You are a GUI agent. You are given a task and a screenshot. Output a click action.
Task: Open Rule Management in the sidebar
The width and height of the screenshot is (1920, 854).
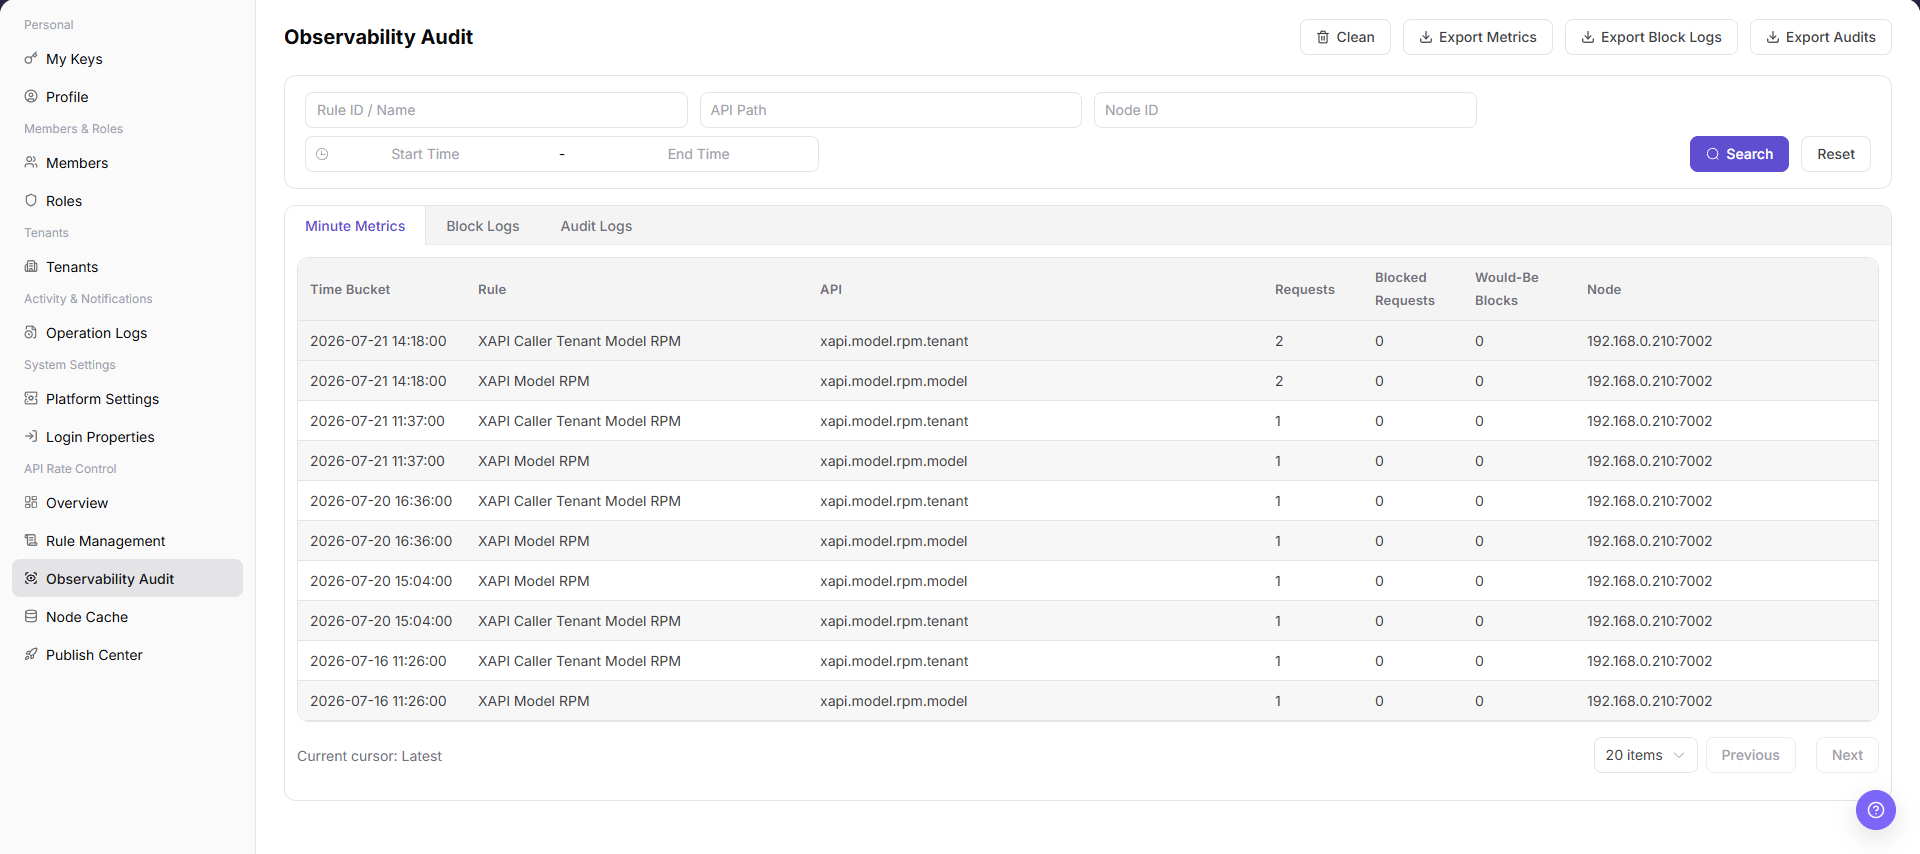[127, 541]
